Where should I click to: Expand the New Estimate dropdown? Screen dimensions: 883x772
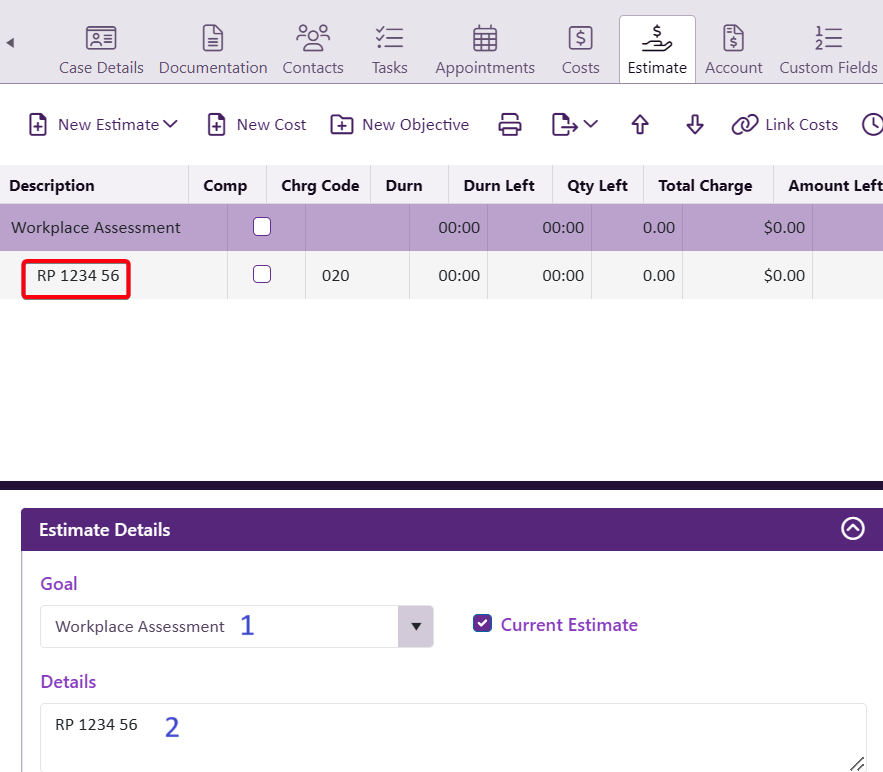103,125
